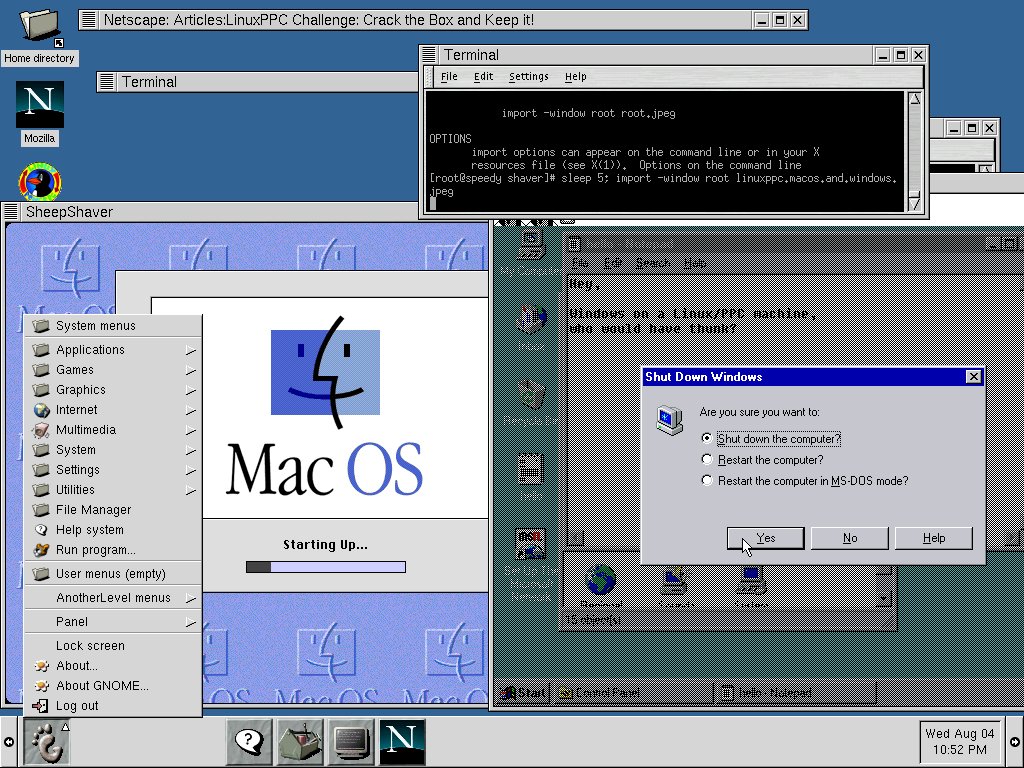The width and height of the screenshot is (1024, 768).
Task: Click the terminal scrollbar up arrow
Action: [x=914, y=99]
